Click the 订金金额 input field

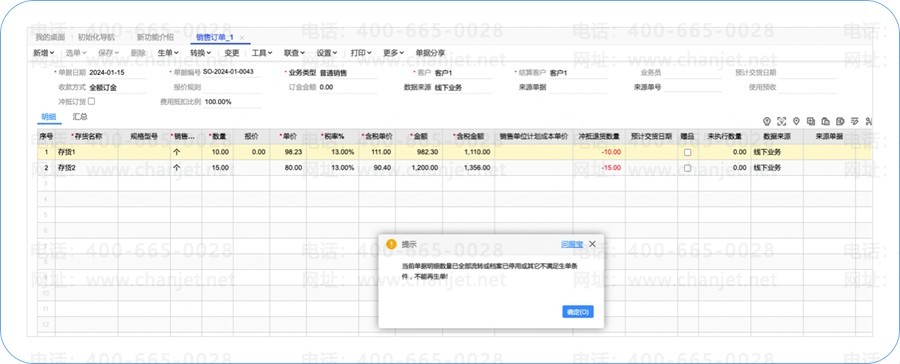point(347,87)
